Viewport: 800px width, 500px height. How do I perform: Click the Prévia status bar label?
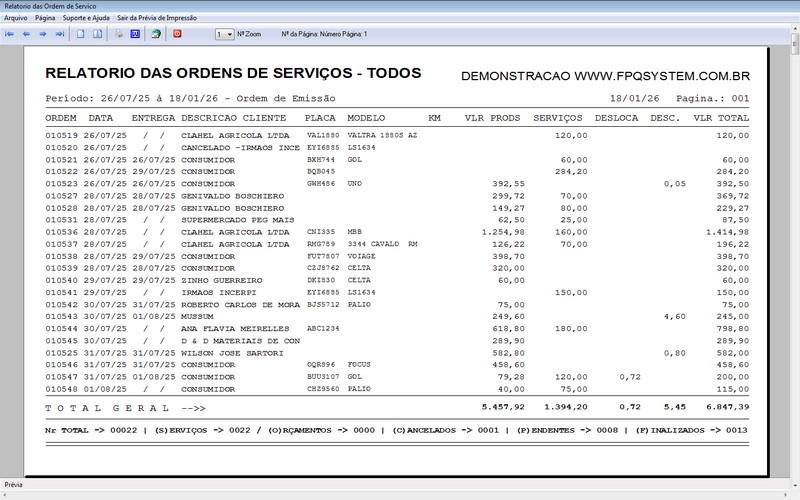13,485
